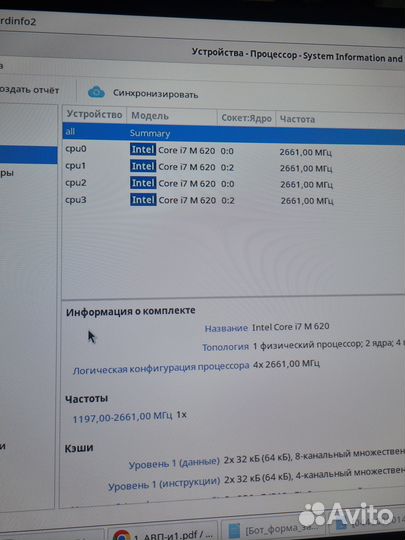Click the Intel logo in cpu3 row

tap(143, 200)
